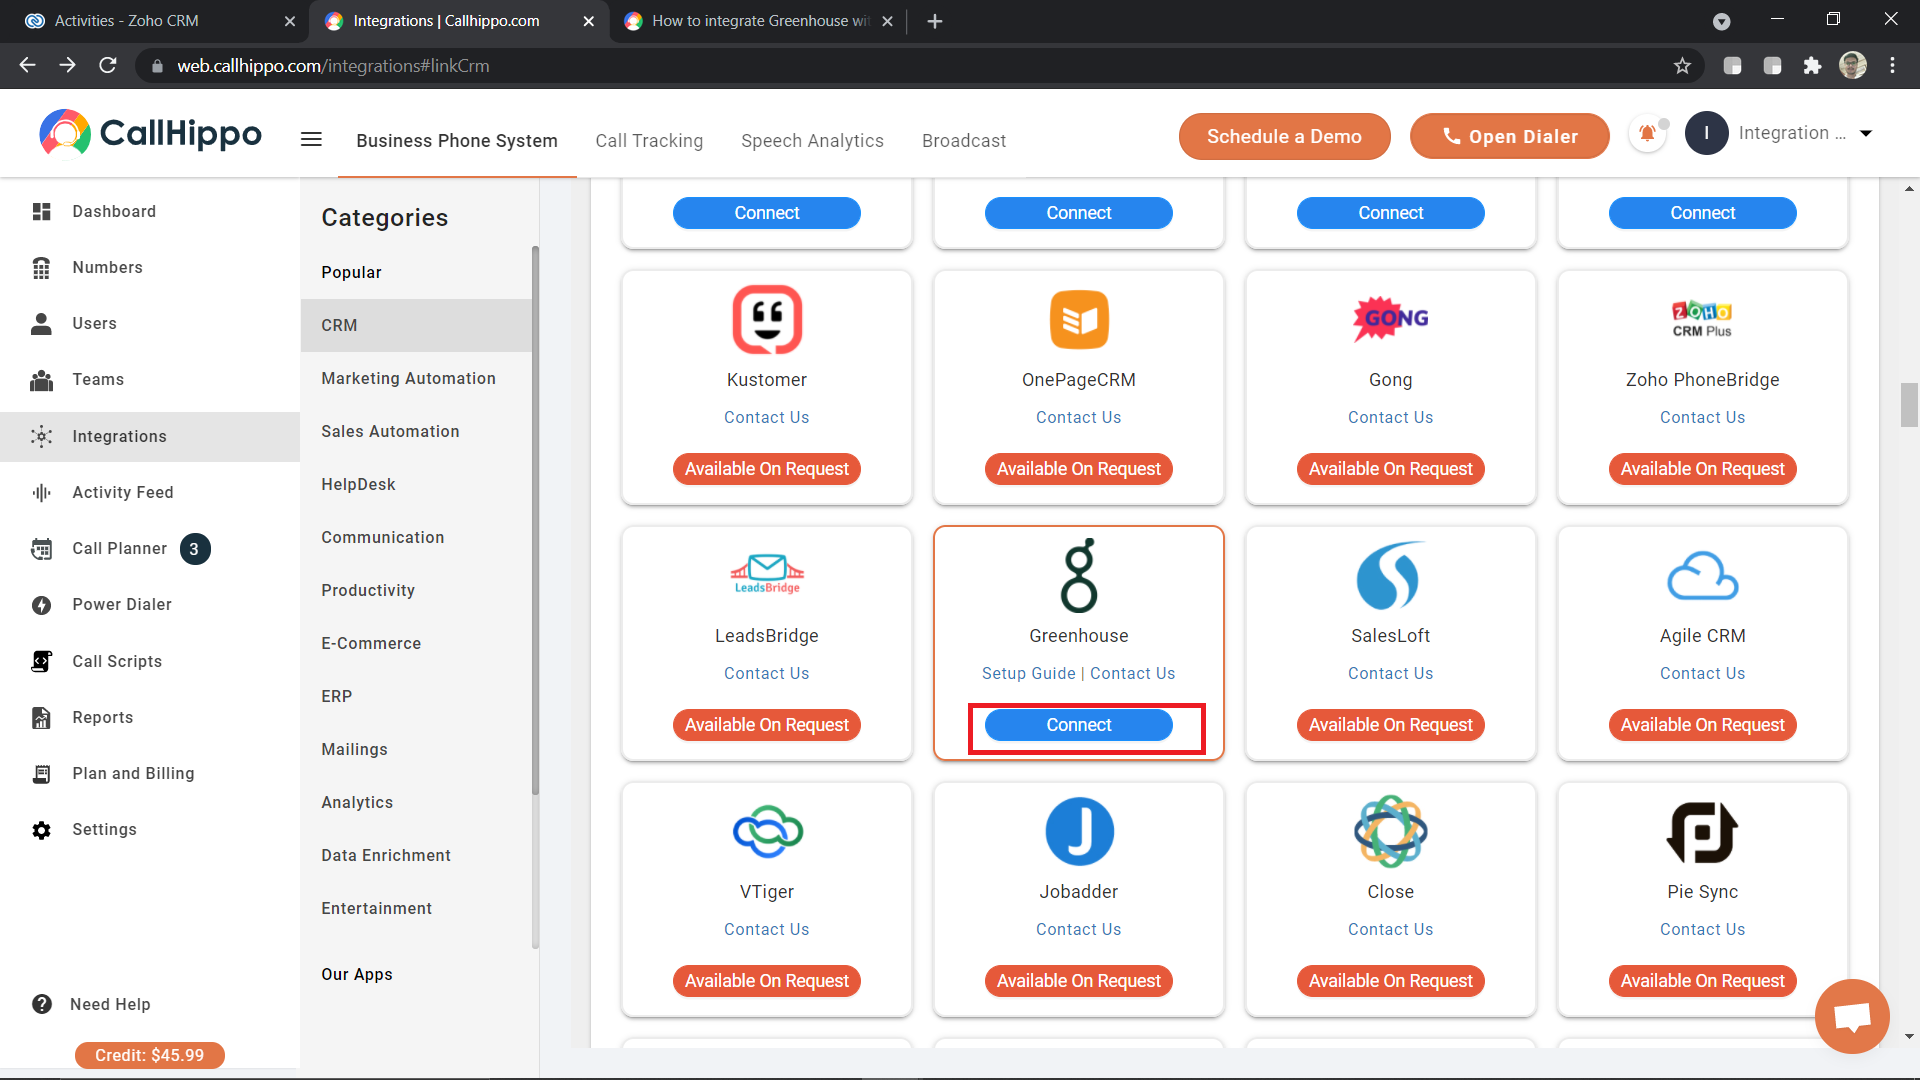Open a new browser tab
This screenshot has width=1920, height=1080.
pyautogui.click(x=934, y=21)
